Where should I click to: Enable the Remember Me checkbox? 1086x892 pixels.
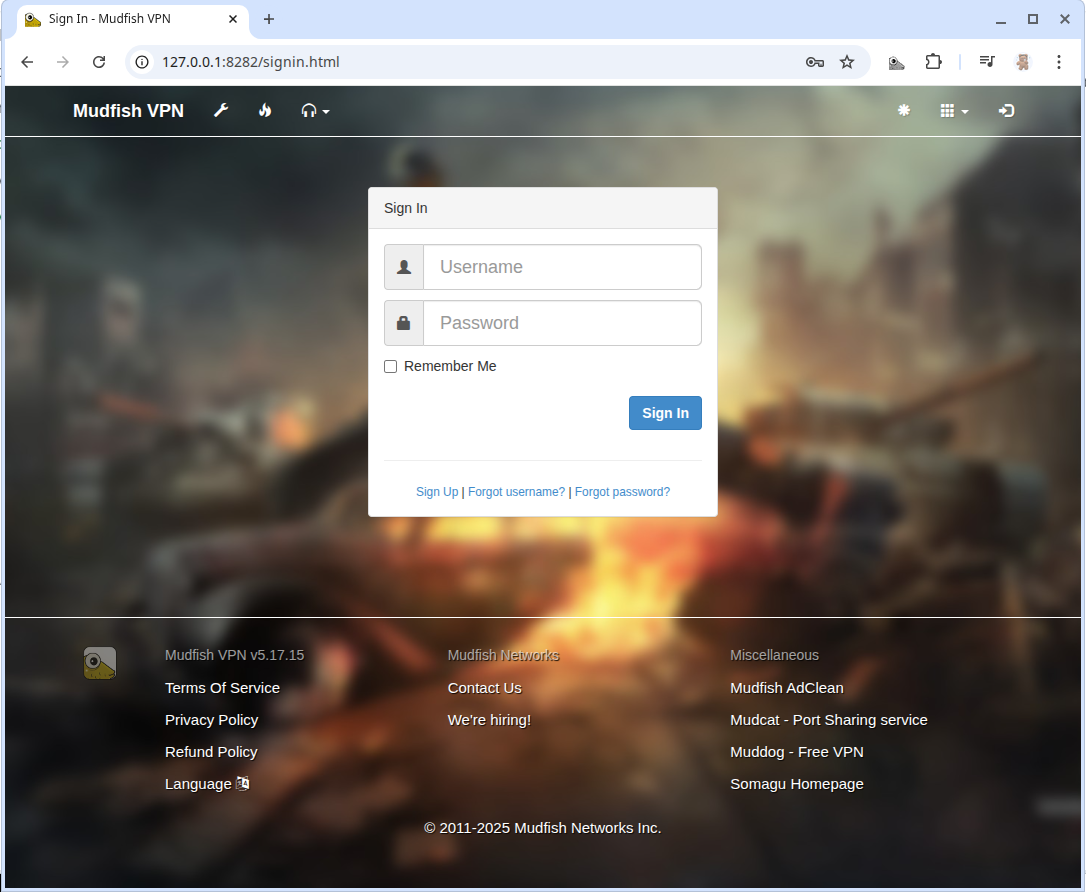[391, 366]
